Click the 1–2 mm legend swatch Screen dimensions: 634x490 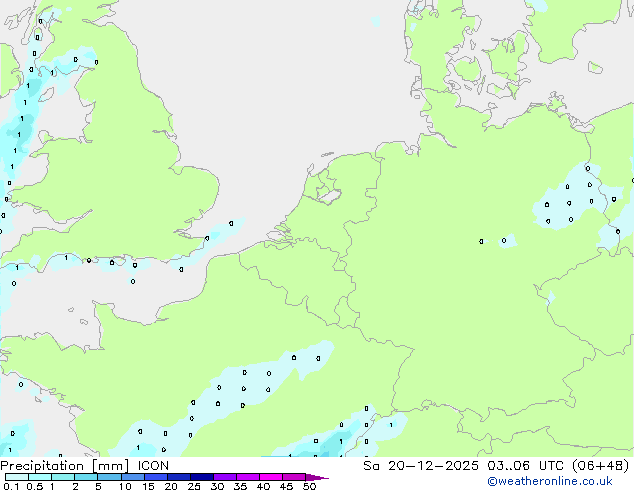63,477
